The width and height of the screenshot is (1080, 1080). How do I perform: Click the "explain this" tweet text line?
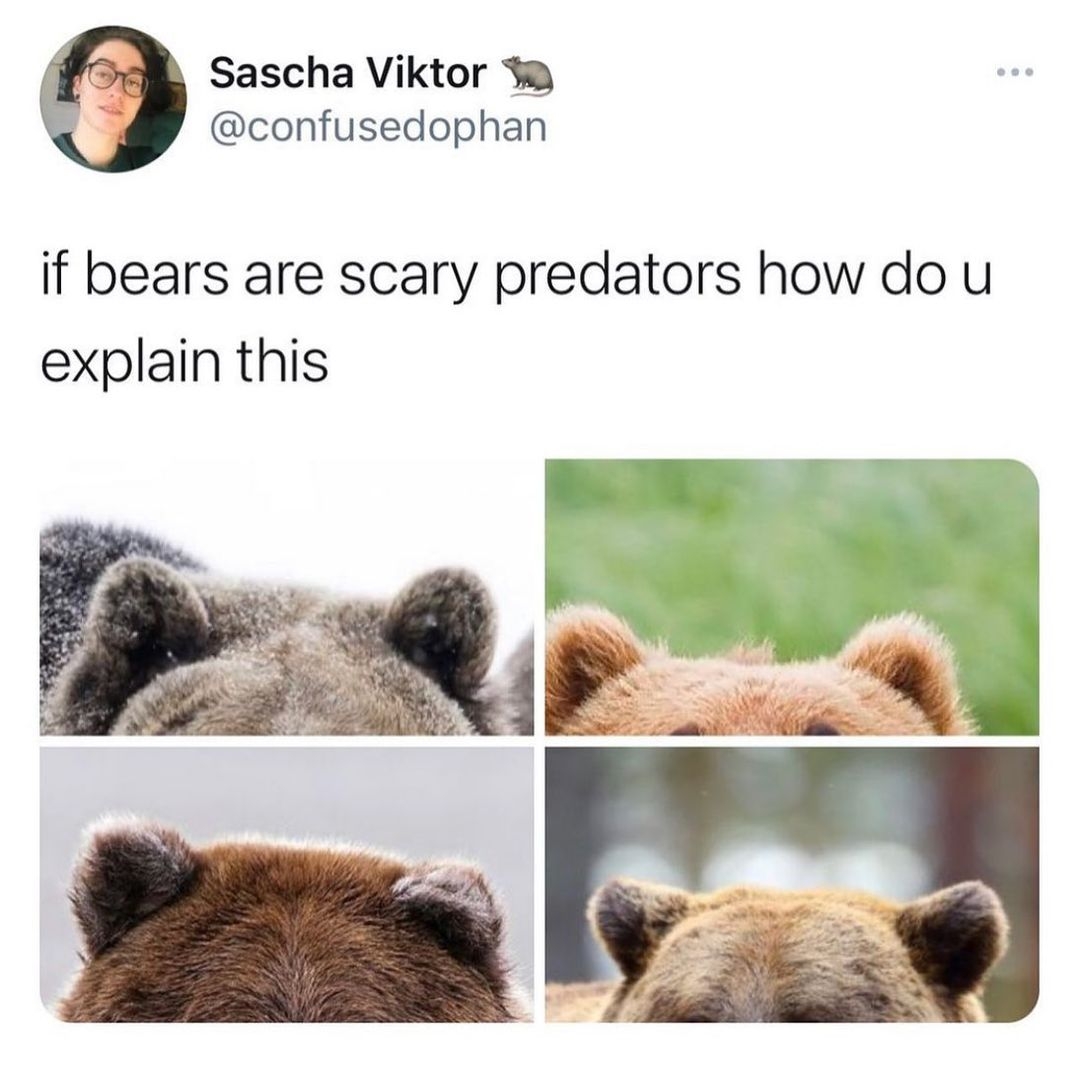(184, 362)
